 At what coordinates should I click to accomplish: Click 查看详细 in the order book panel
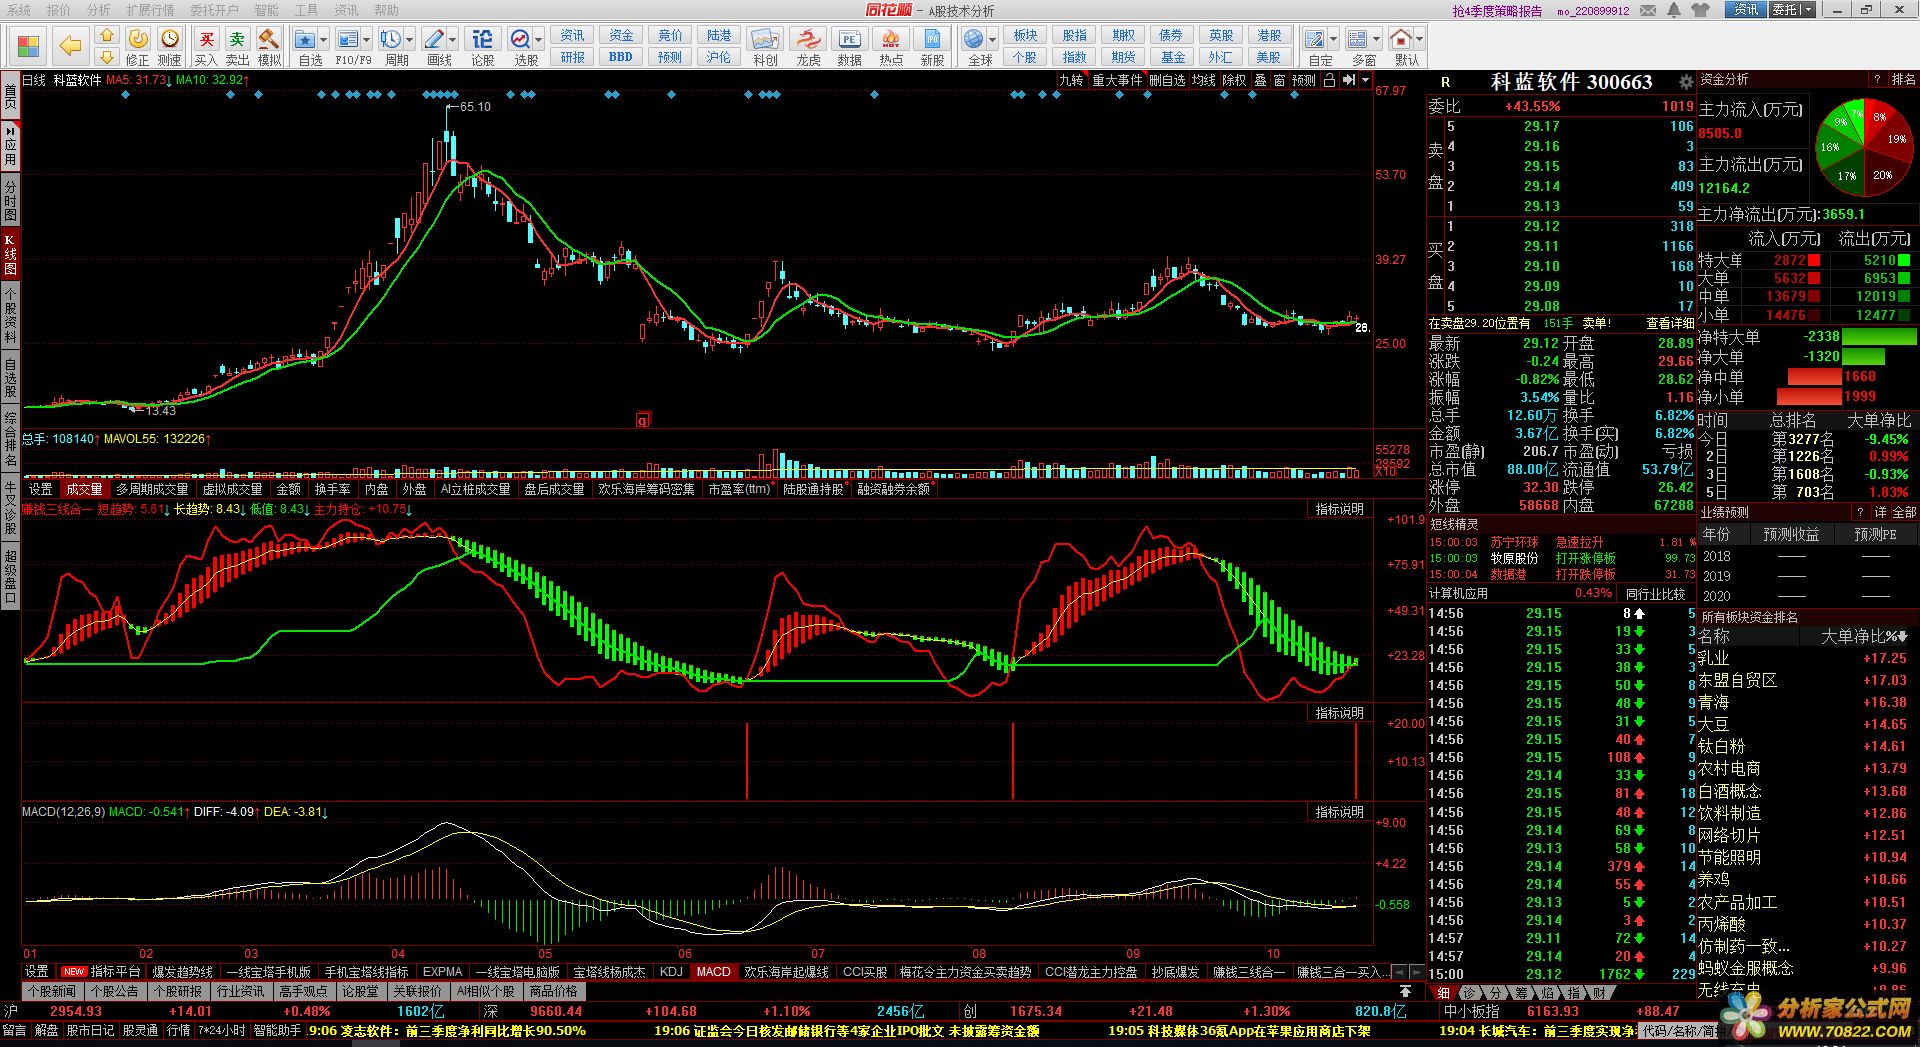pos(1670,323)
